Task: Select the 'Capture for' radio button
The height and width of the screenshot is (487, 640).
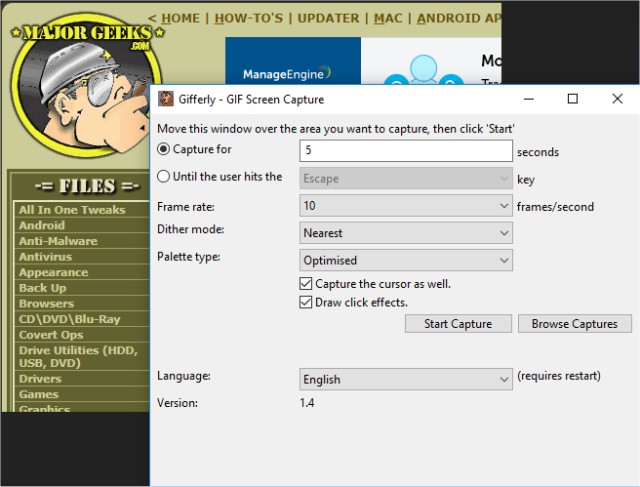Action: coord(163,149)
